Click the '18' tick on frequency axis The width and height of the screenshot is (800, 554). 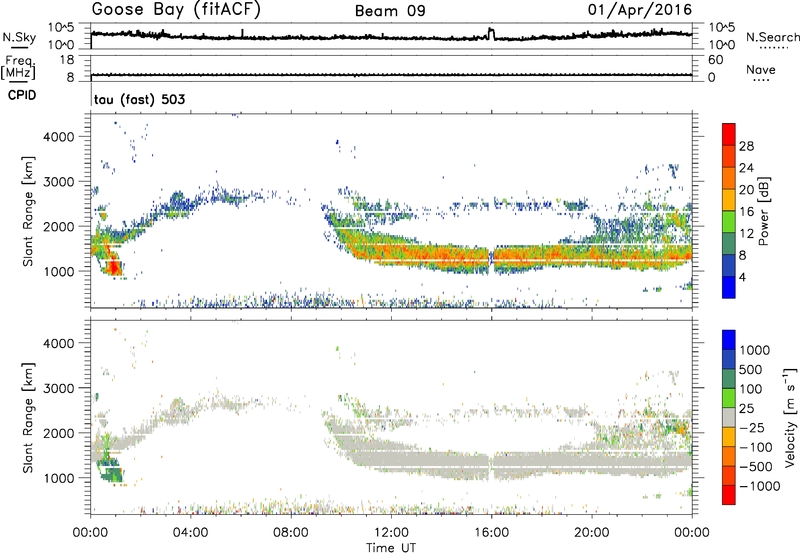67,60
